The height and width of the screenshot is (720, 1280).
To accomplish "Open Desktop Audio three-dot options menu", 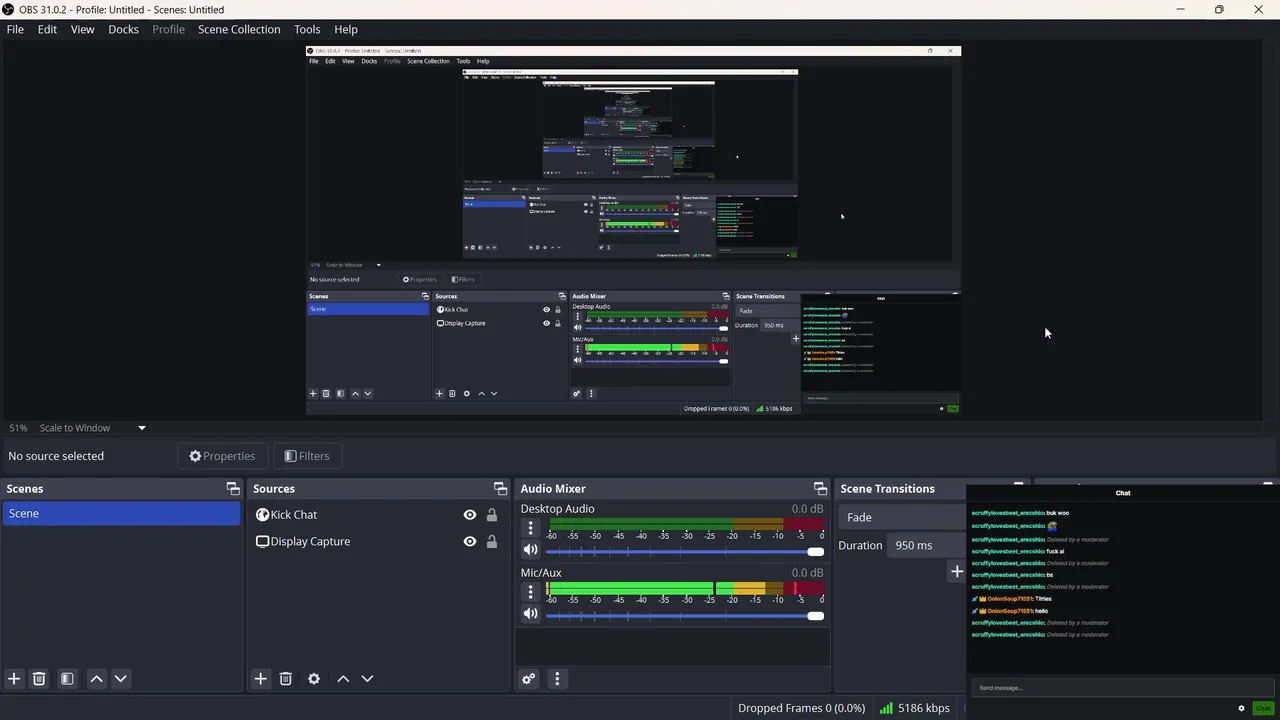I will [x=531, y=528].
